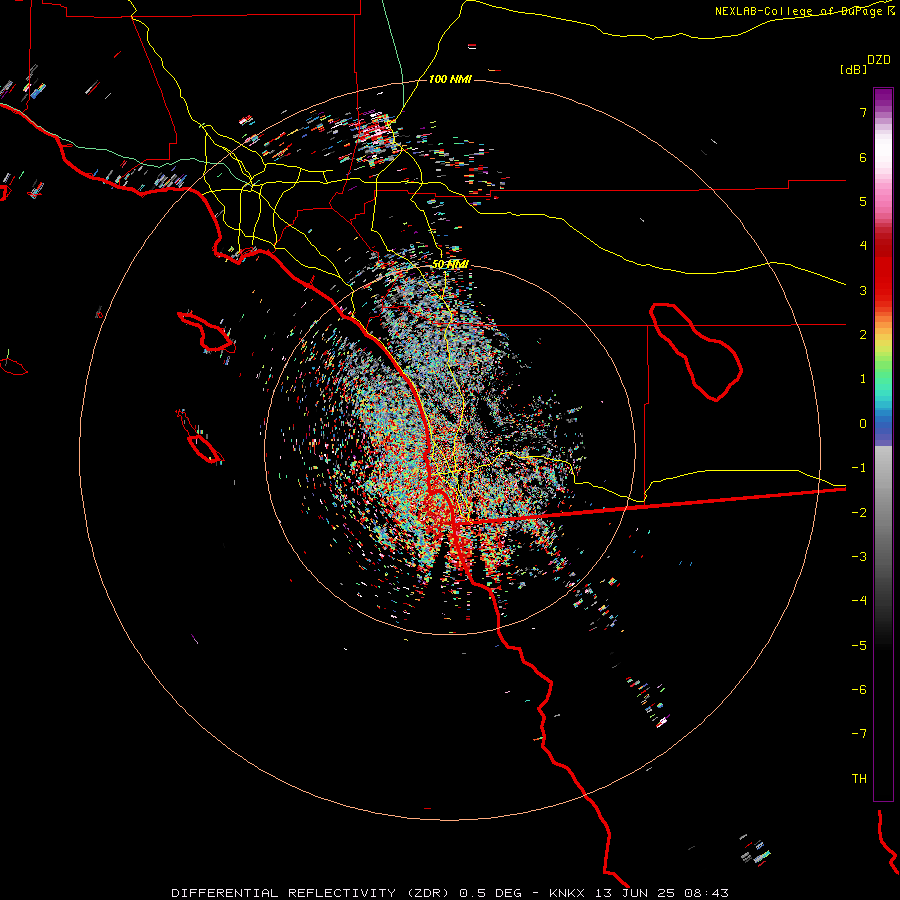This screenshot has height=900, width=900.
Task: Click the -2 dB scale value
Action: coord(859,512)
